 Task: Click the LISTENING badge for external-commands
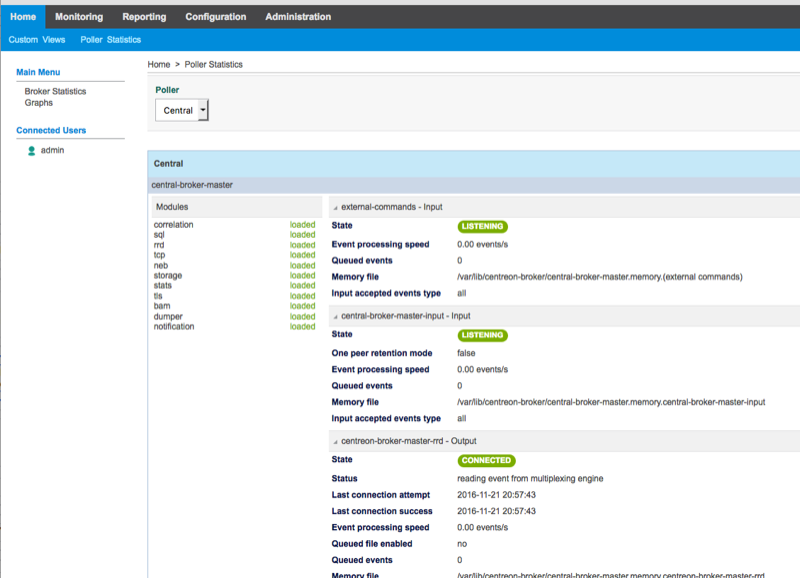point(482,226)
